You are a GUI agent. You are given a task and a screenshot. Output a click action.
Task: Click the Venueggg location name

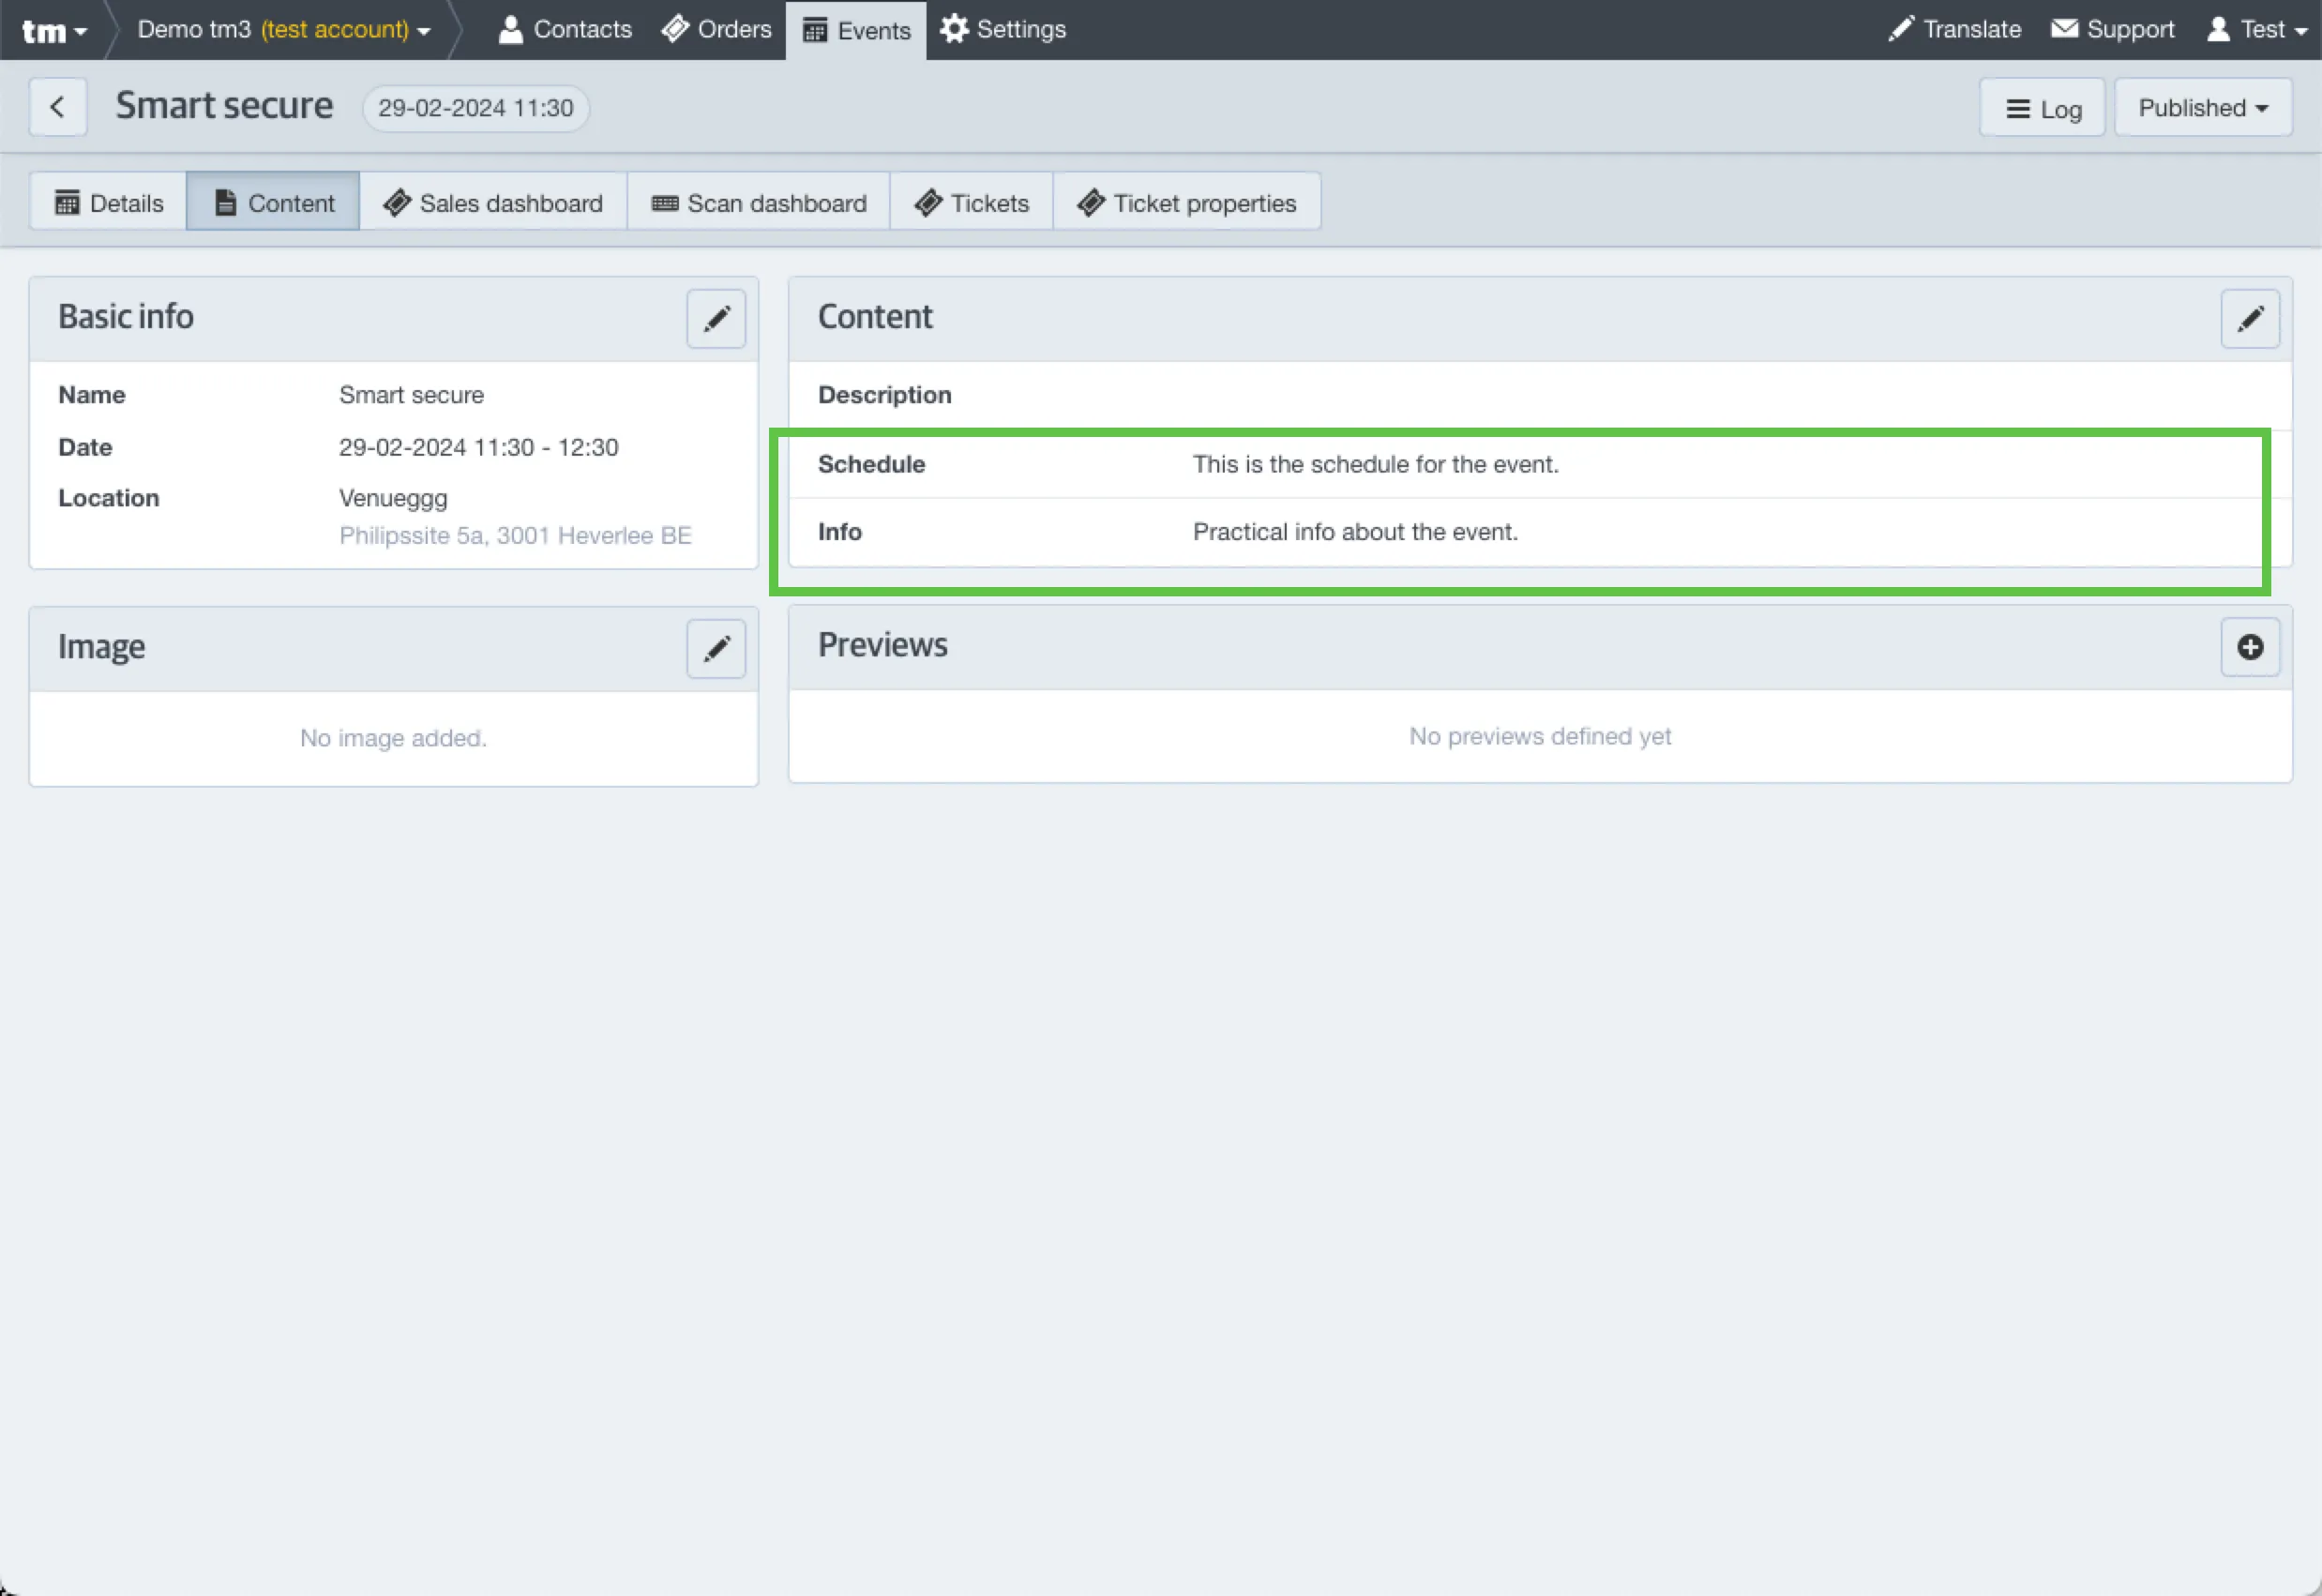[x=393, y=498]
